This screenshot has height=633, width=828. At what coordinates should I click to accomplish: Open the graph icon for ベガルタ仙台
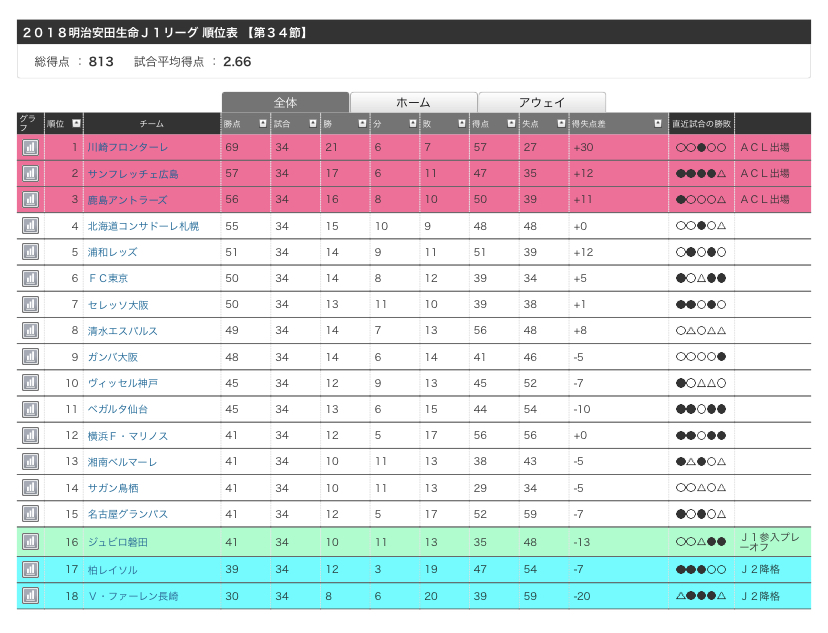pyautogui.click(x=30, y=409)
